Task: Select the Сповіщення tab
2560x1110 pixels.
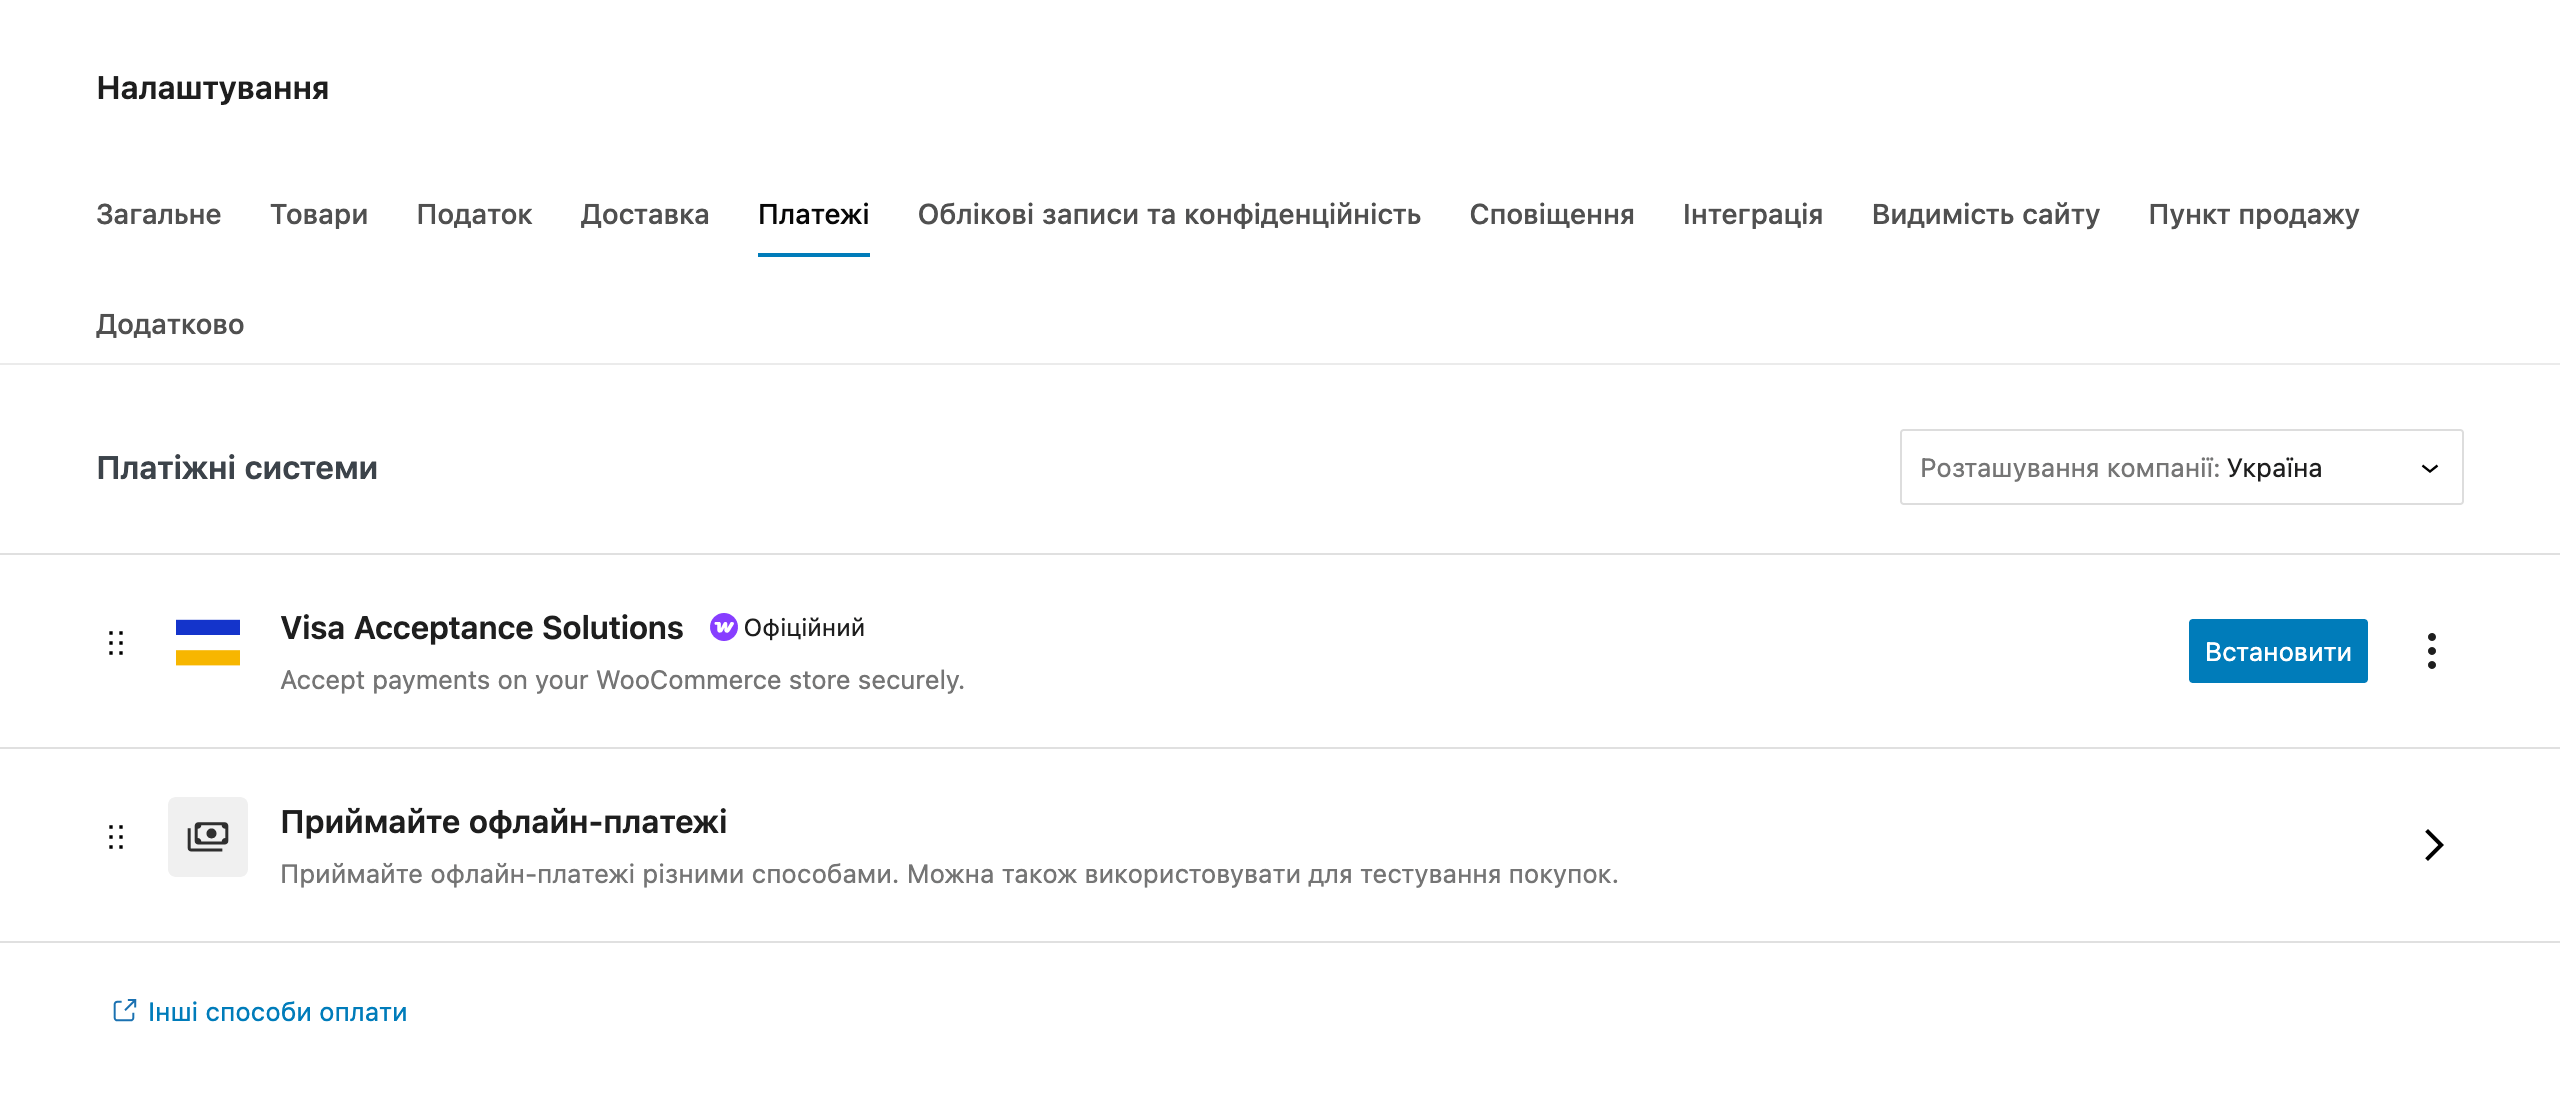Action: [x=1552, y=214]
